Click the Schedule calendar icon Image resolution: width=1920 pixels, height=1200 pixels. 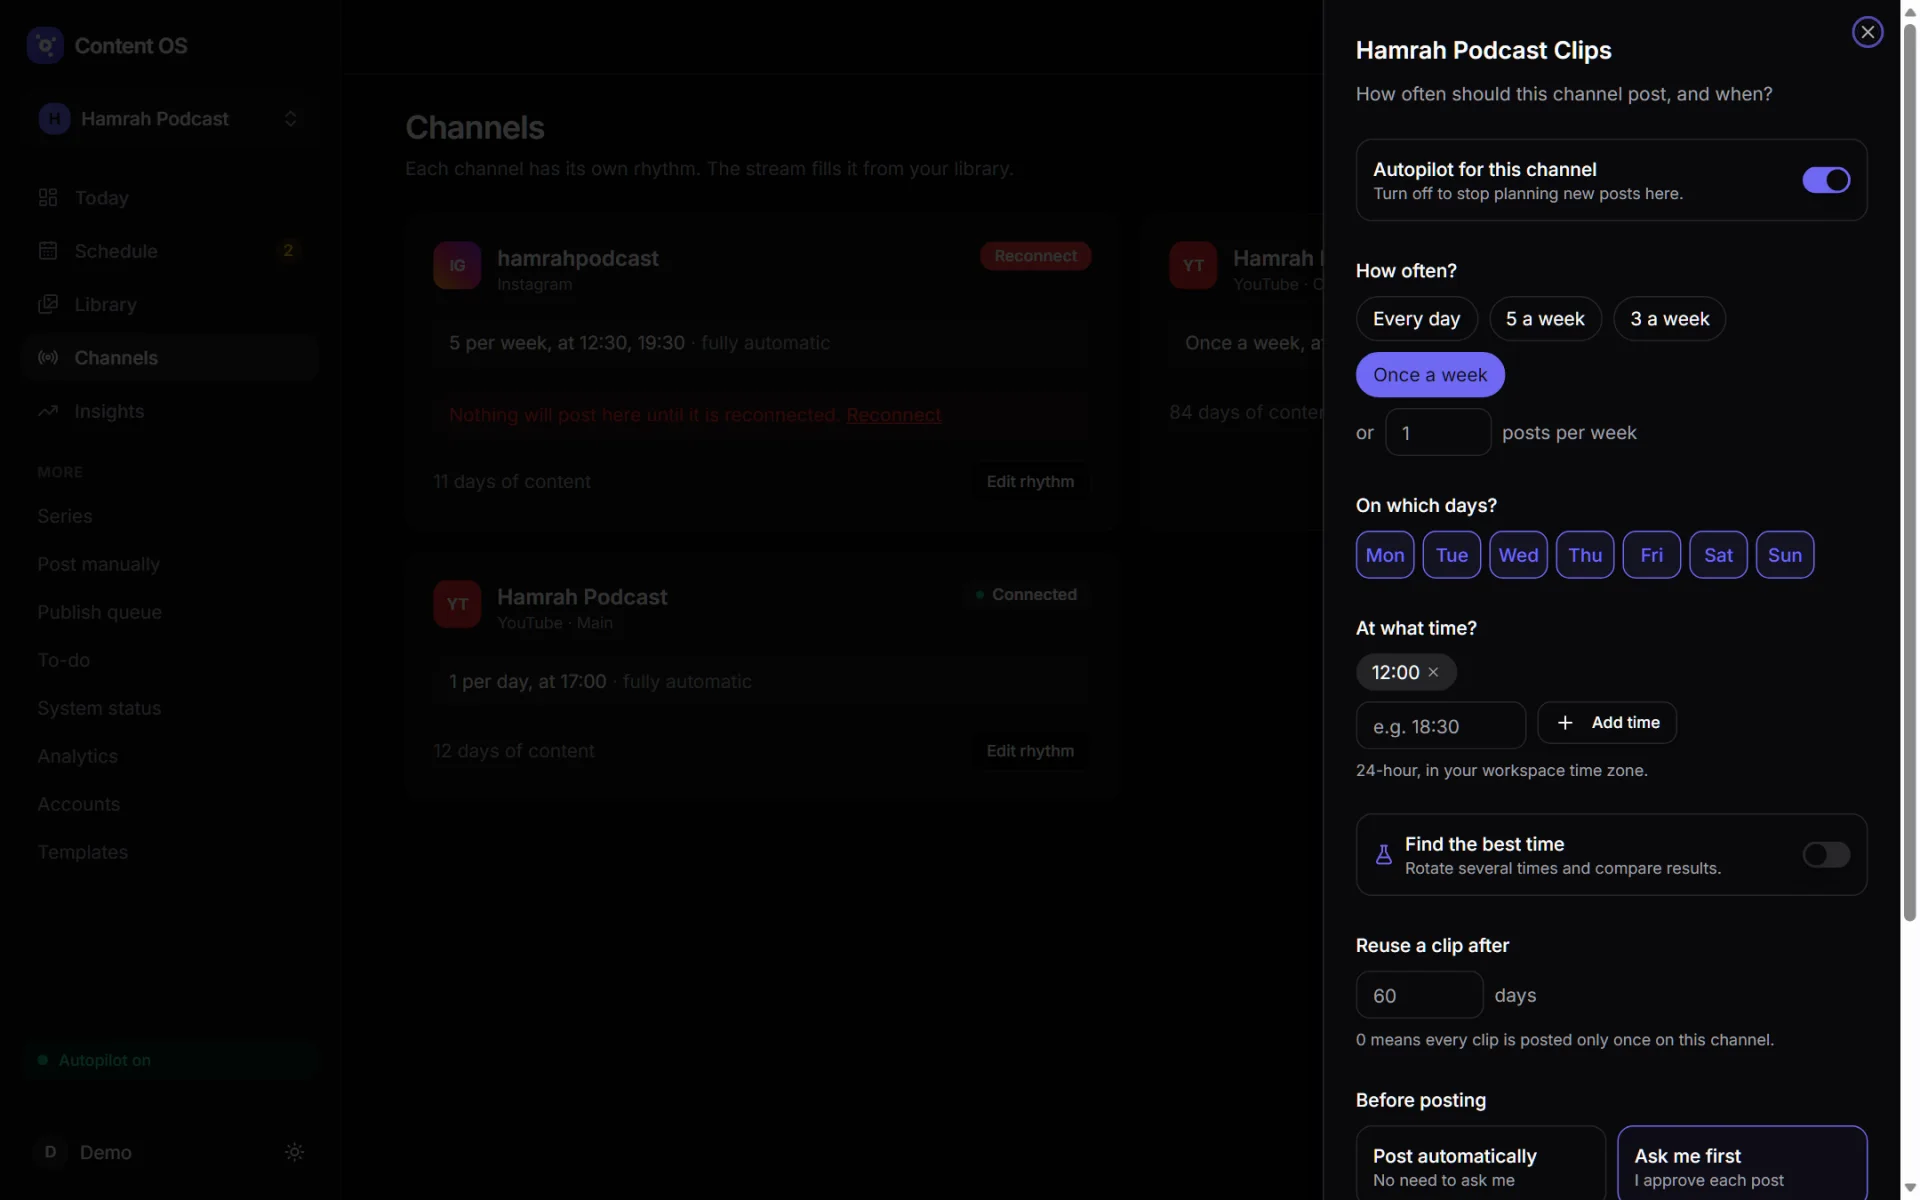tap(48, 250)
